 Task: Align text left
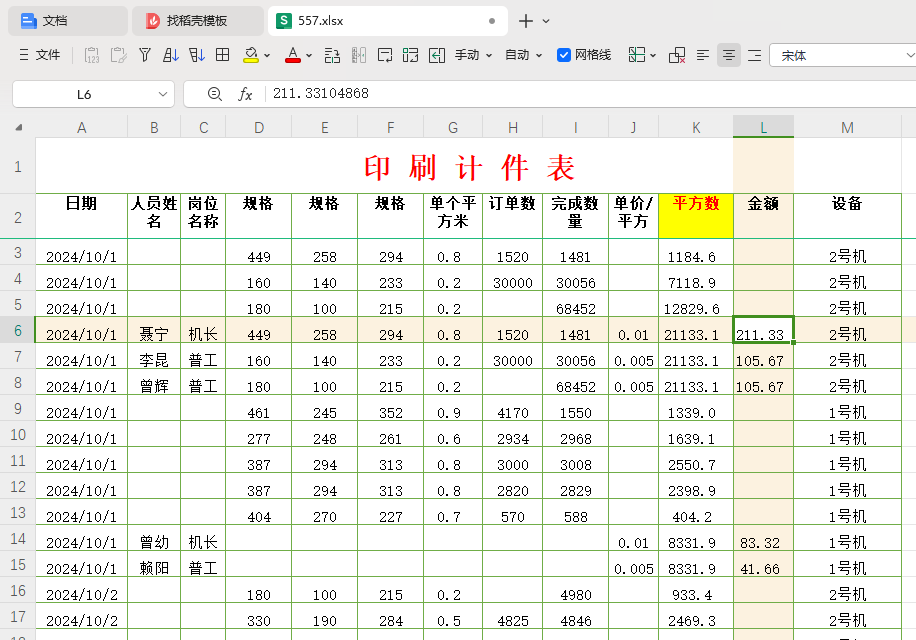point(703,55)
